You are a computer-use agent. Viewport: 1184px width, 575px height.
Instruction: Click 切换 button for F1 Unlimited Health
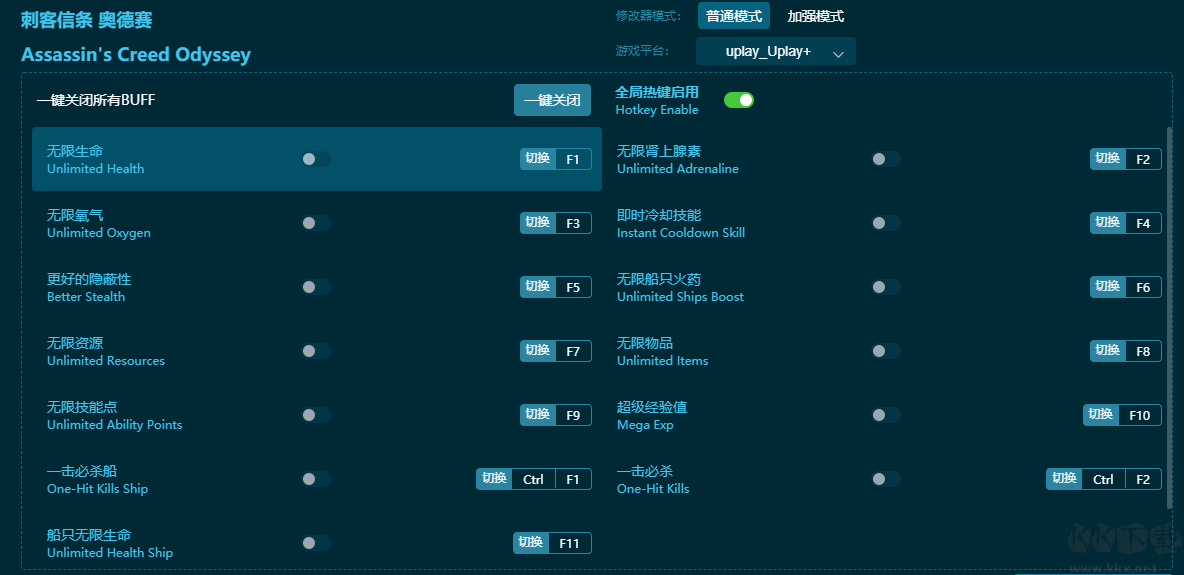[538, 159]
